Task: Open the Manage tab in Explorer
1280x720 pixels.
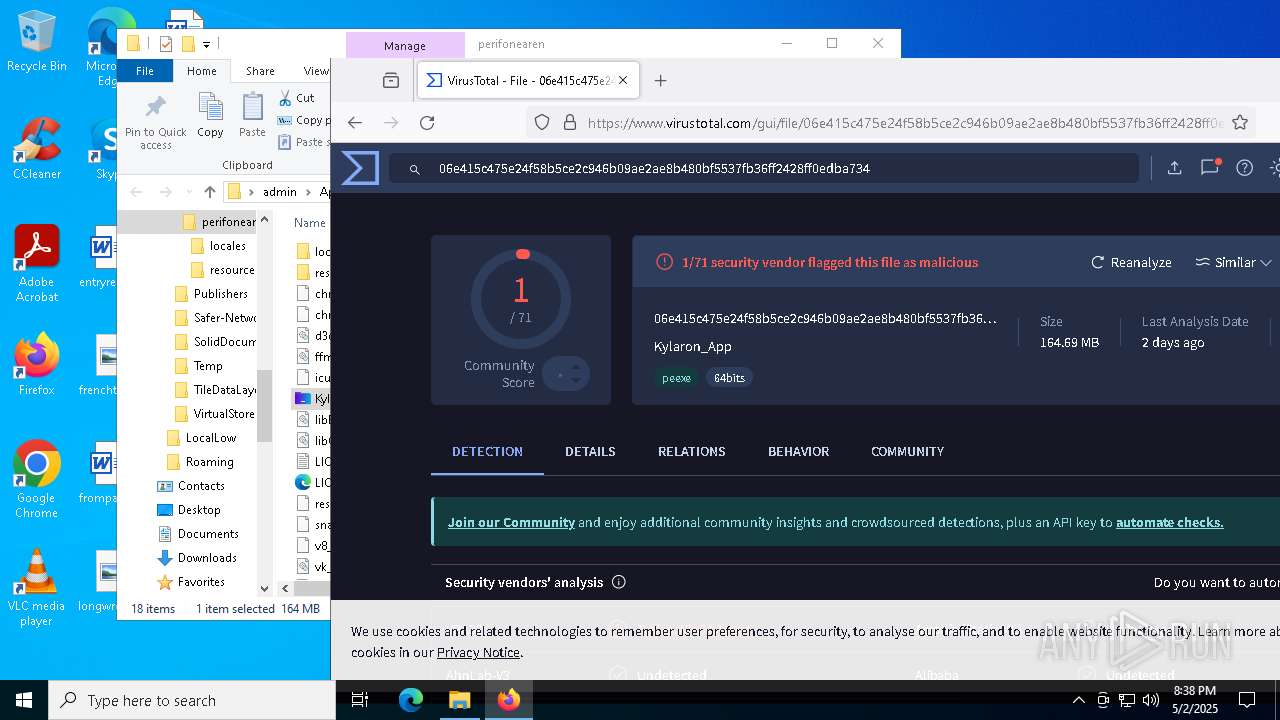Action: coord(405,45)
